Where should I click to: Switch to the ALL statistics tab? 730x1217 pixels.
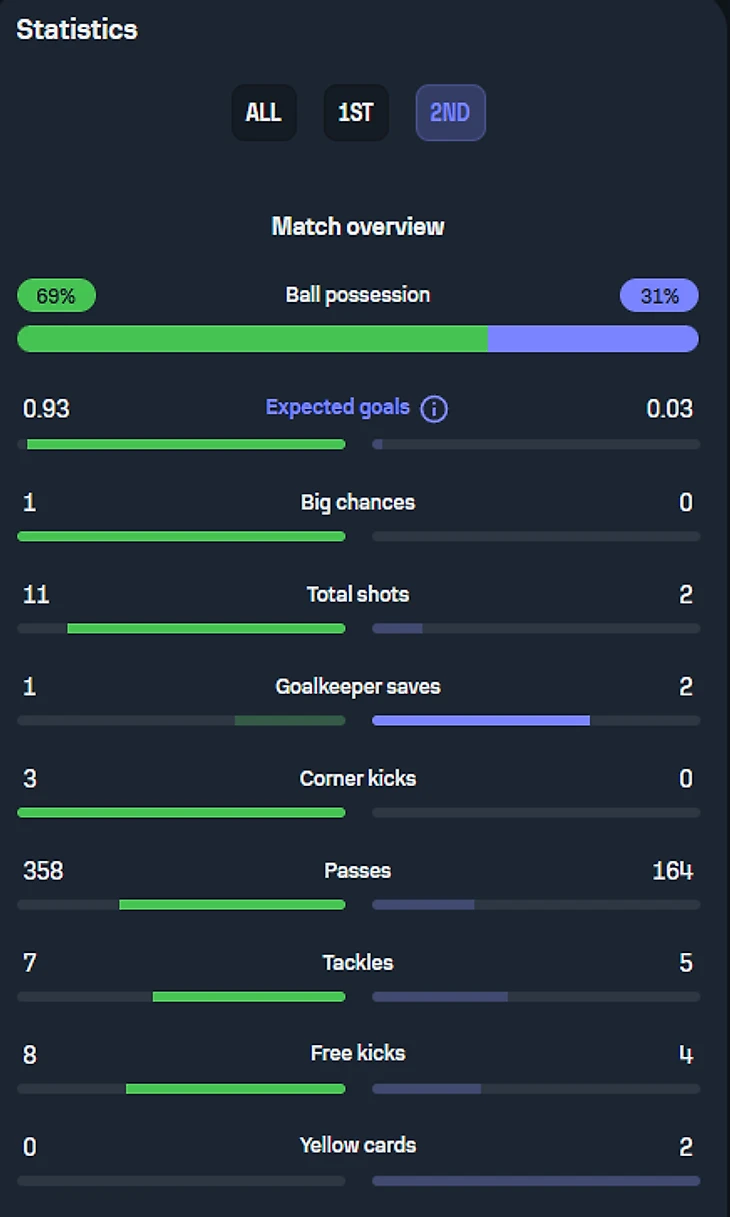[264, 112]
